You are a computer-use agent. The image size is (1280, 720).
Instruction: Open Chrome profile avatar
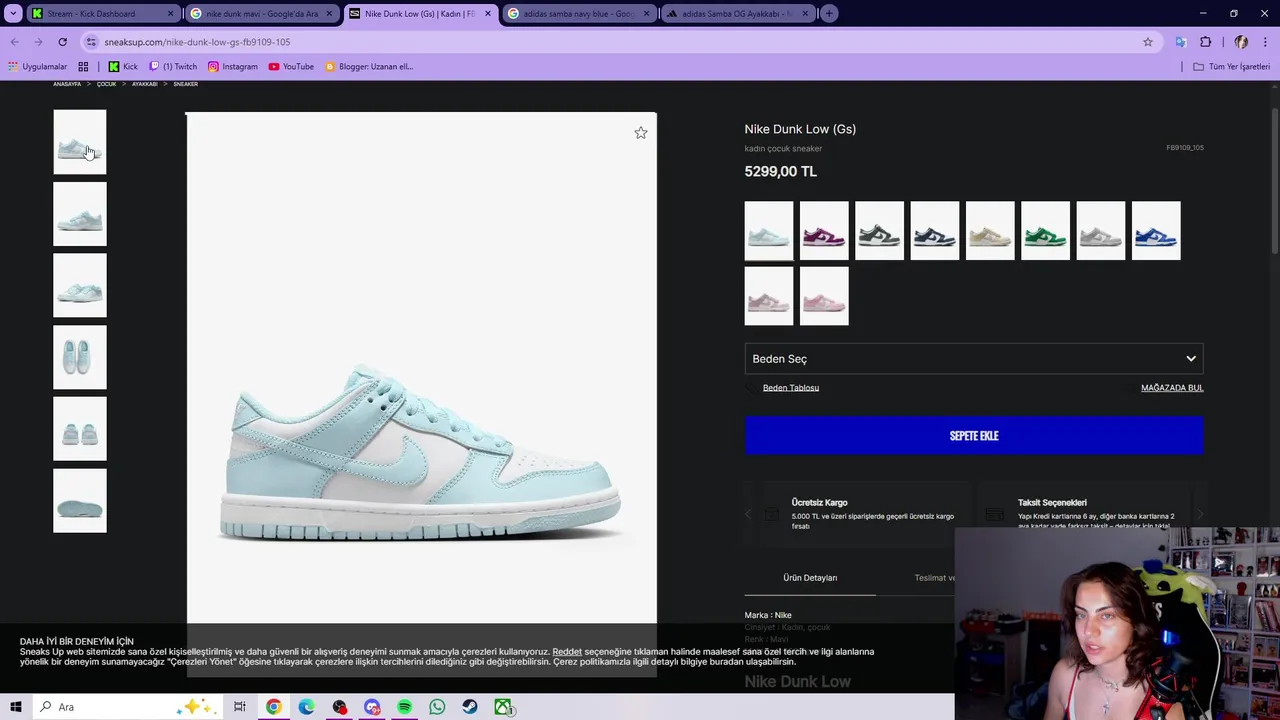(1241, 42)
